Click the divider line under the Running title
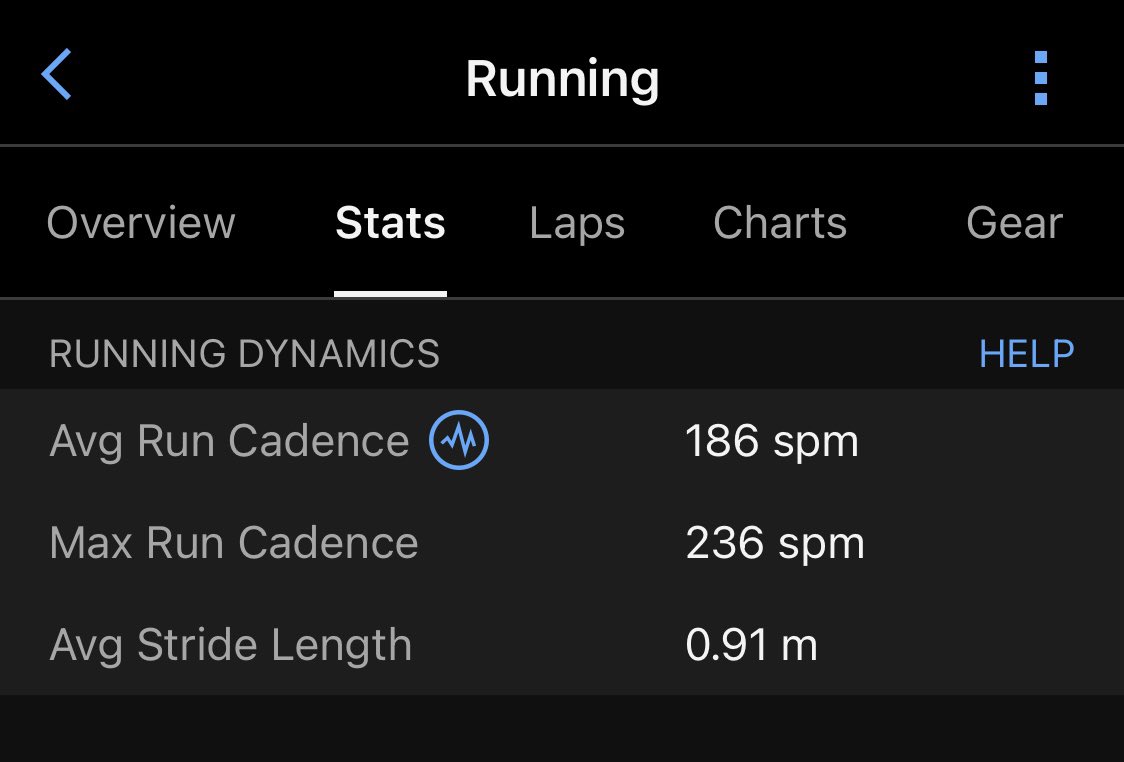The image size is (1124, 762). point(562,146)
